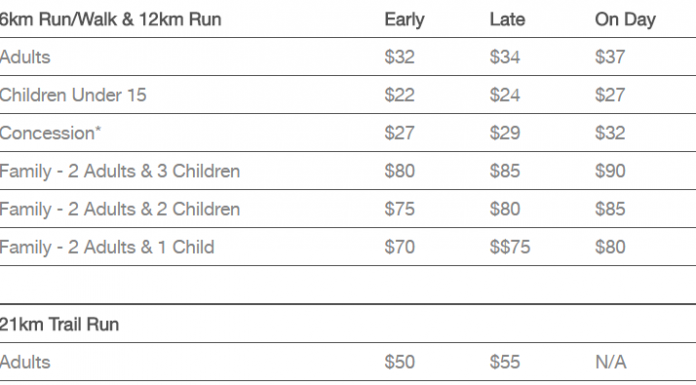Select Family - 2 Adults & 2 Children
This screenshot has width=696, height=385.
pyautogui.click(x=120, y=210)
